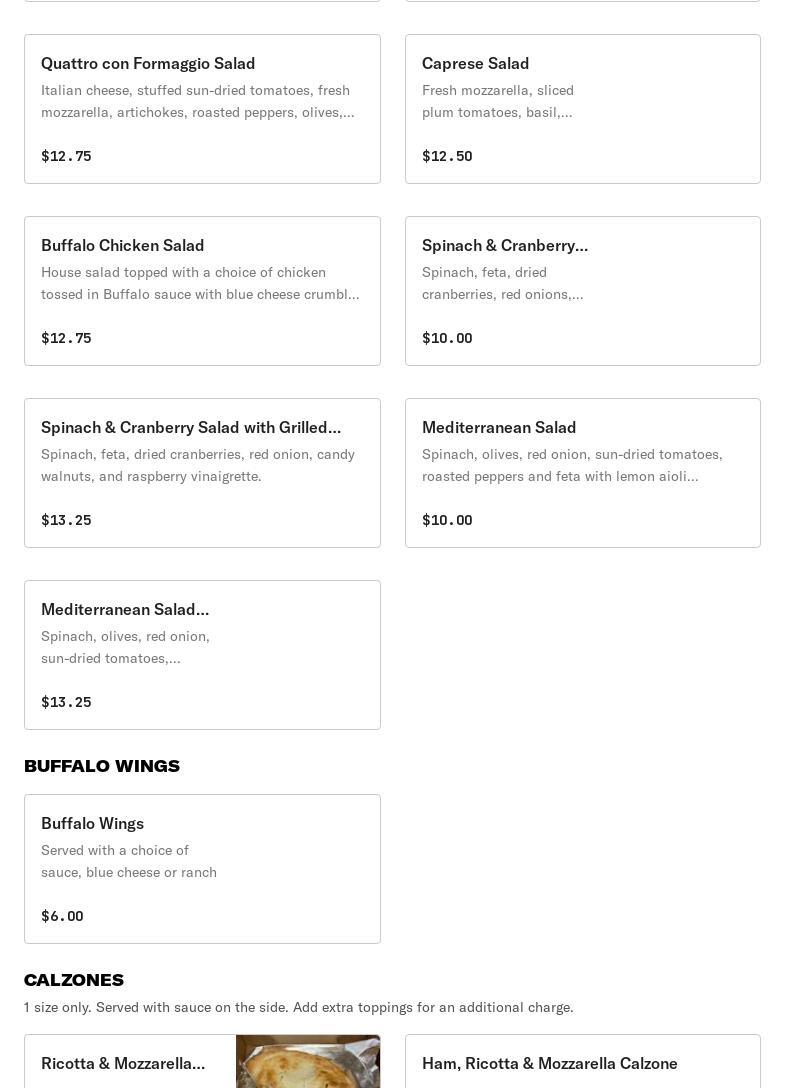Click the Buffalo Wings sauce description
This screenshot has width=785, height=1088.
pos(129,861)
